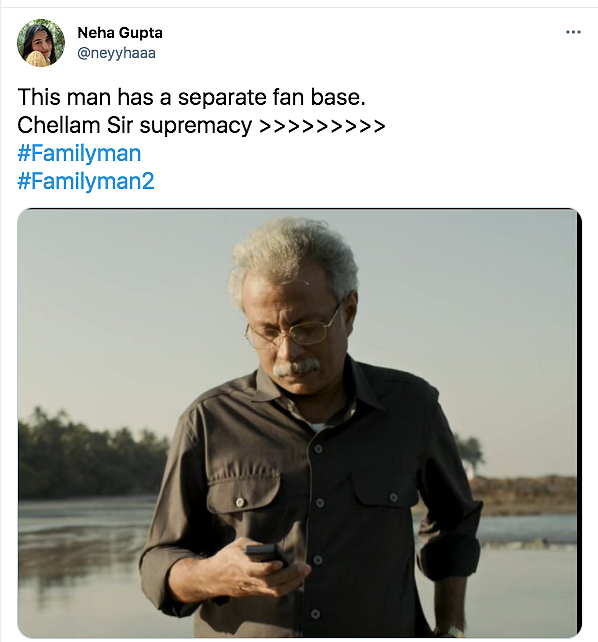Select the "This man has a separate fan base" text

click(192, 97)
